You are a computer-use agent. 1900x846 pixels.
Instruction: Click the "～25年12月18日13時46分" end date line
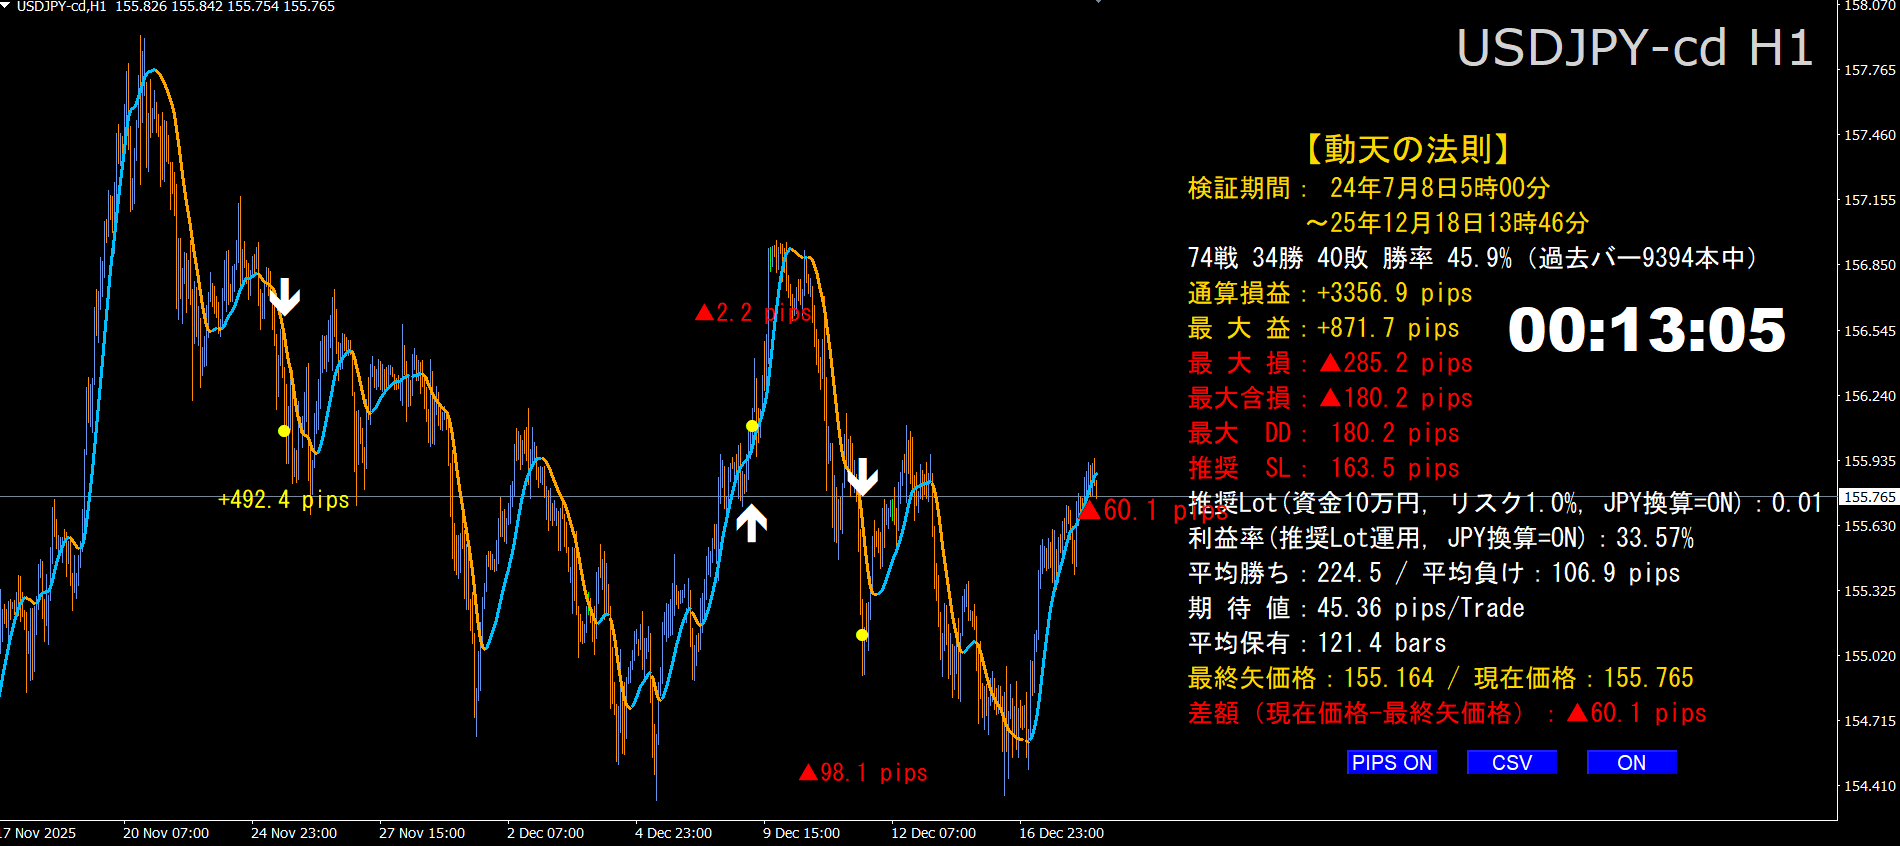1447,223
